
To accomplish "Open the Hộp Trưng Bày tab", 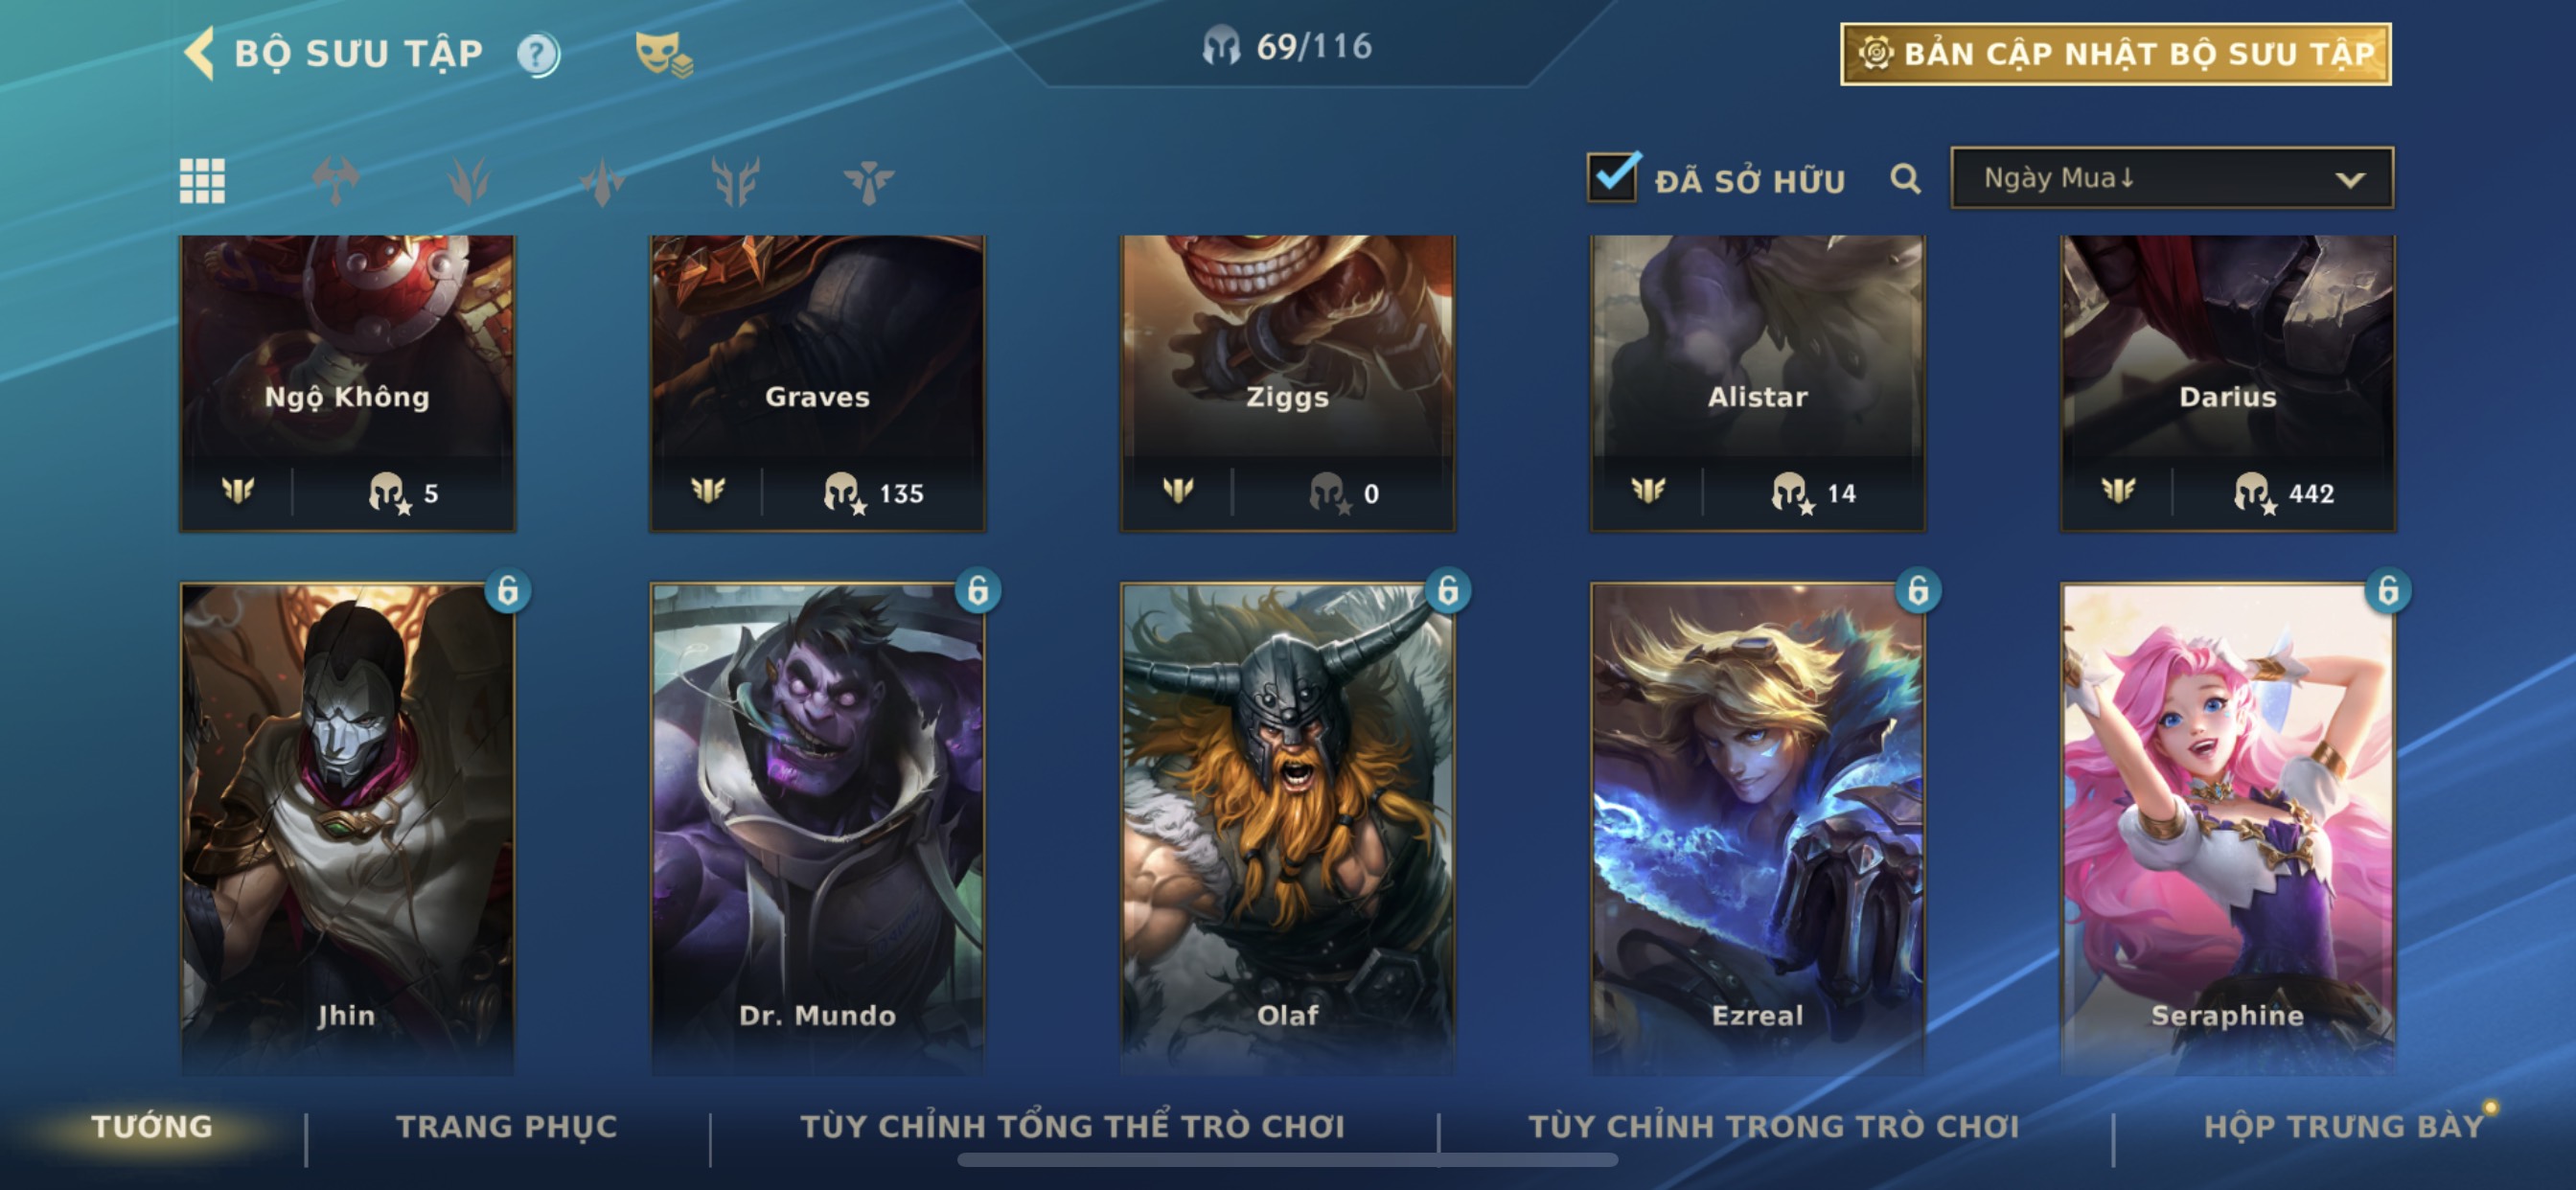I will (2344, 1127).
